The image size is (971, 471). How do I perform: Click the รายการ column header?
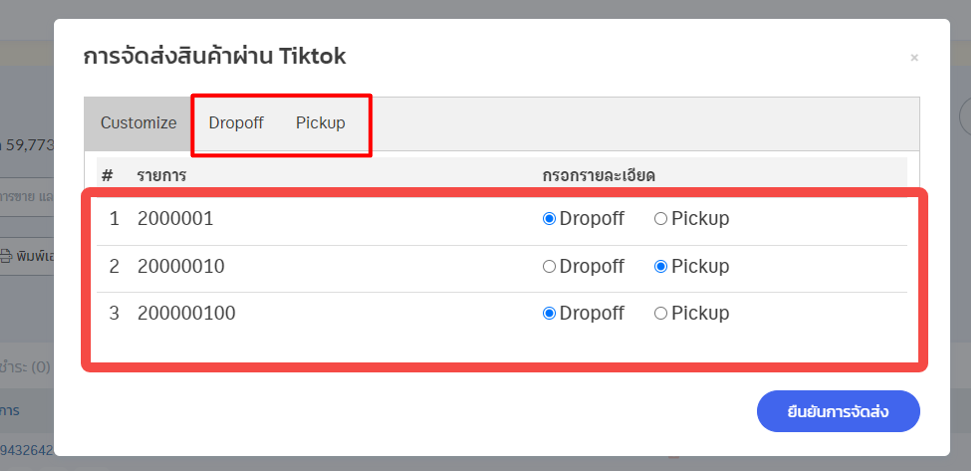click(162, 175)
